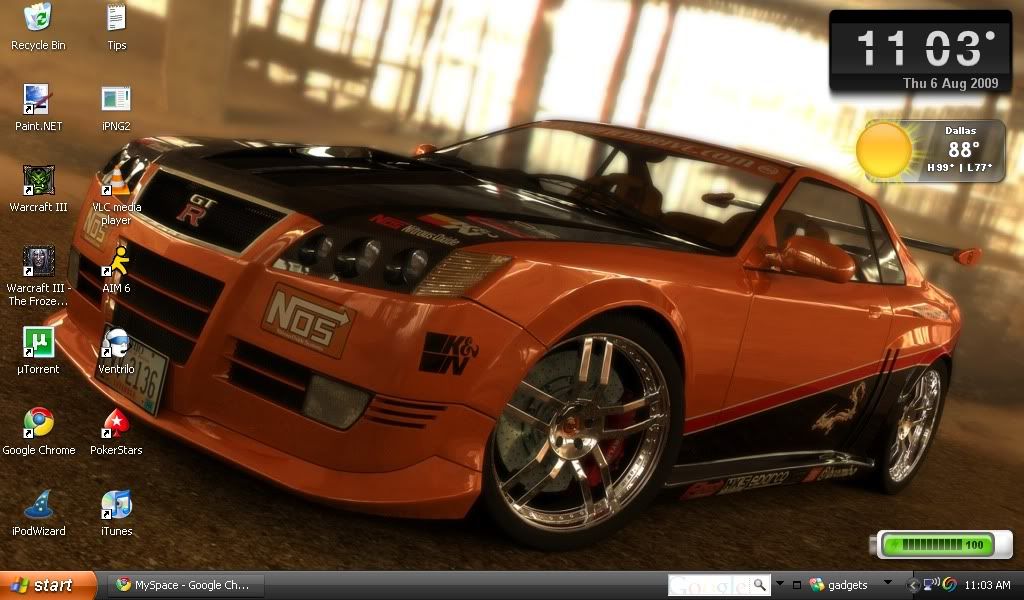Open the gadgets button in taskbar

pyautogui.click(x=839, y=585)
